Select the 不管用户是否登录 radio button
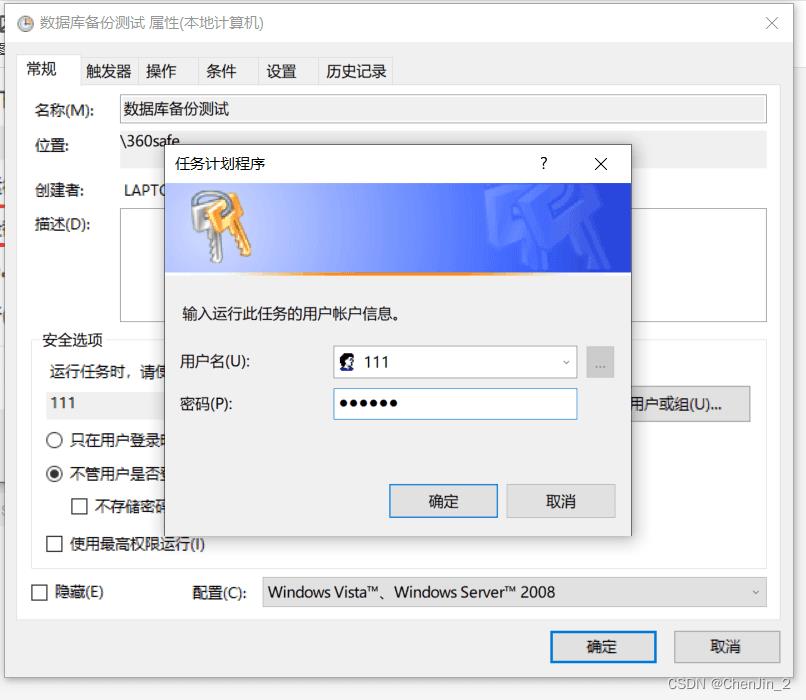The width and height of the screenshot is (806, 700). click(54, 473)
